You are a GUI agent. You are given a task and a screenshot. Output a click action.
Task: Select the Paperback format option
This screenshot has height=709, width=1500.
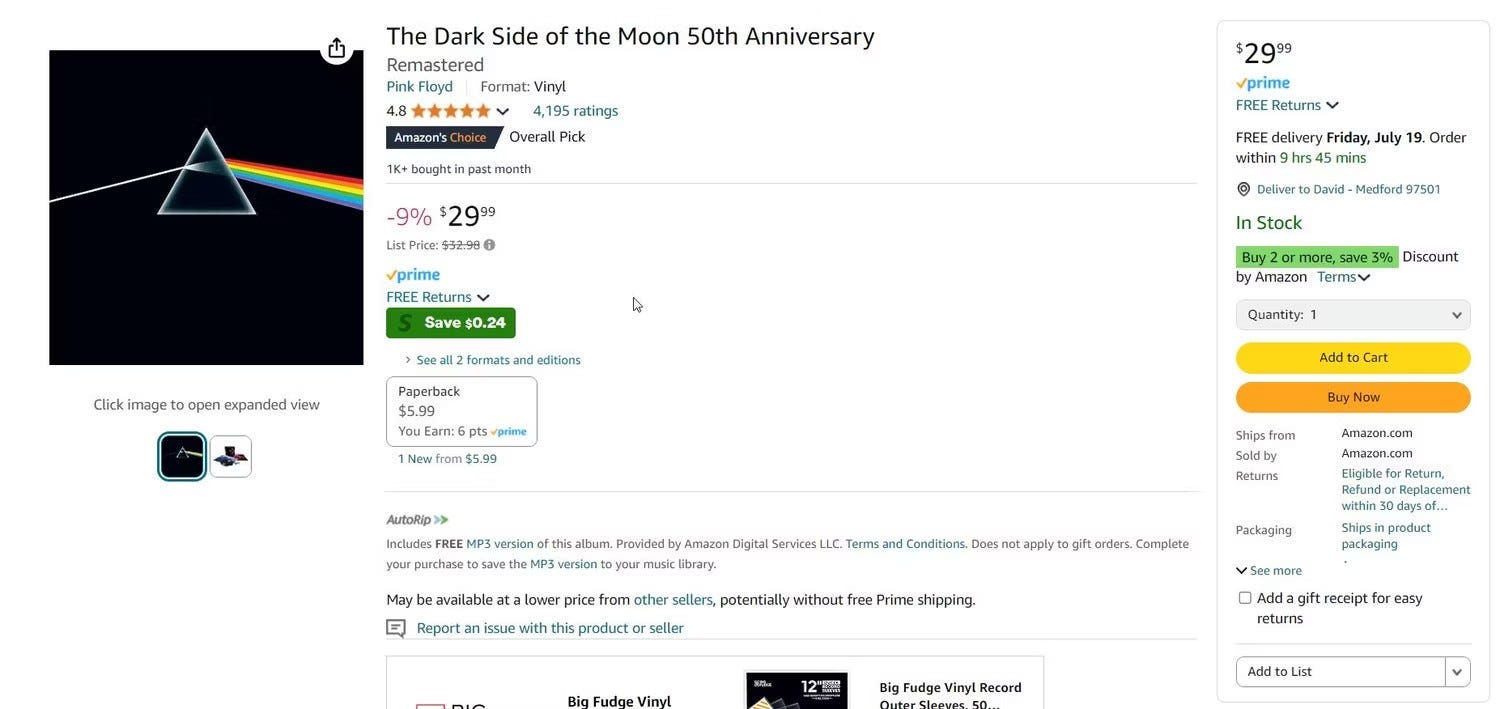click(x=461, y=411)
